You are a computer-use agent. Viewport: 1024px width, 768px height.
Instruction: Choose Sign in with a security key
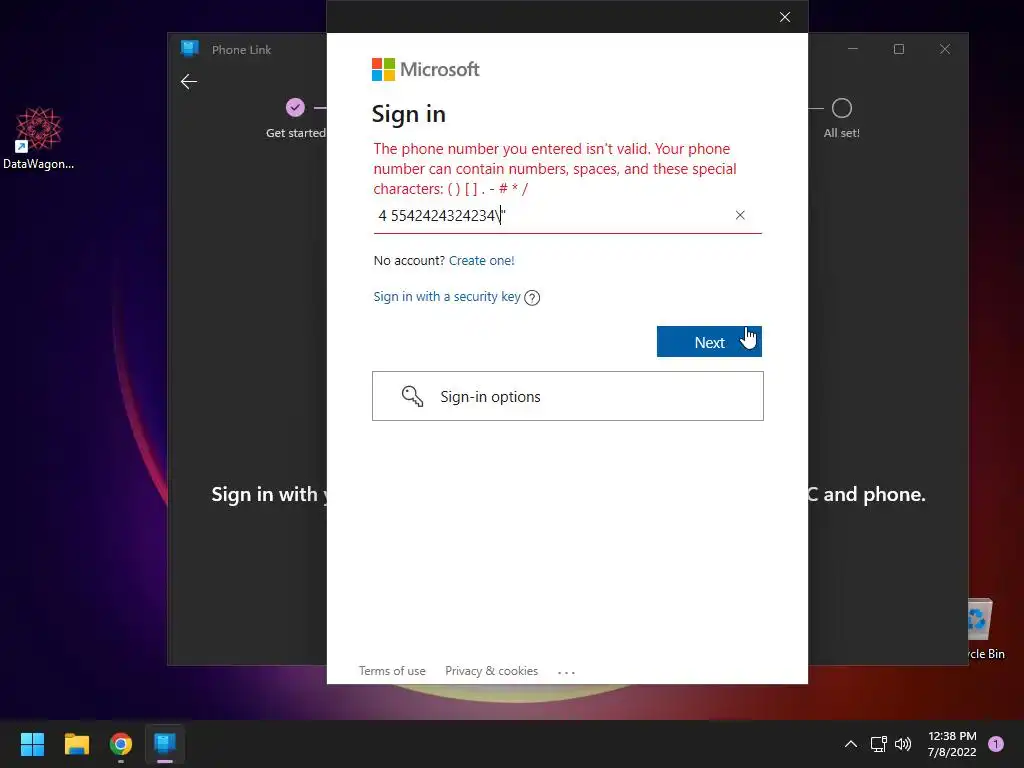point(447,296)
